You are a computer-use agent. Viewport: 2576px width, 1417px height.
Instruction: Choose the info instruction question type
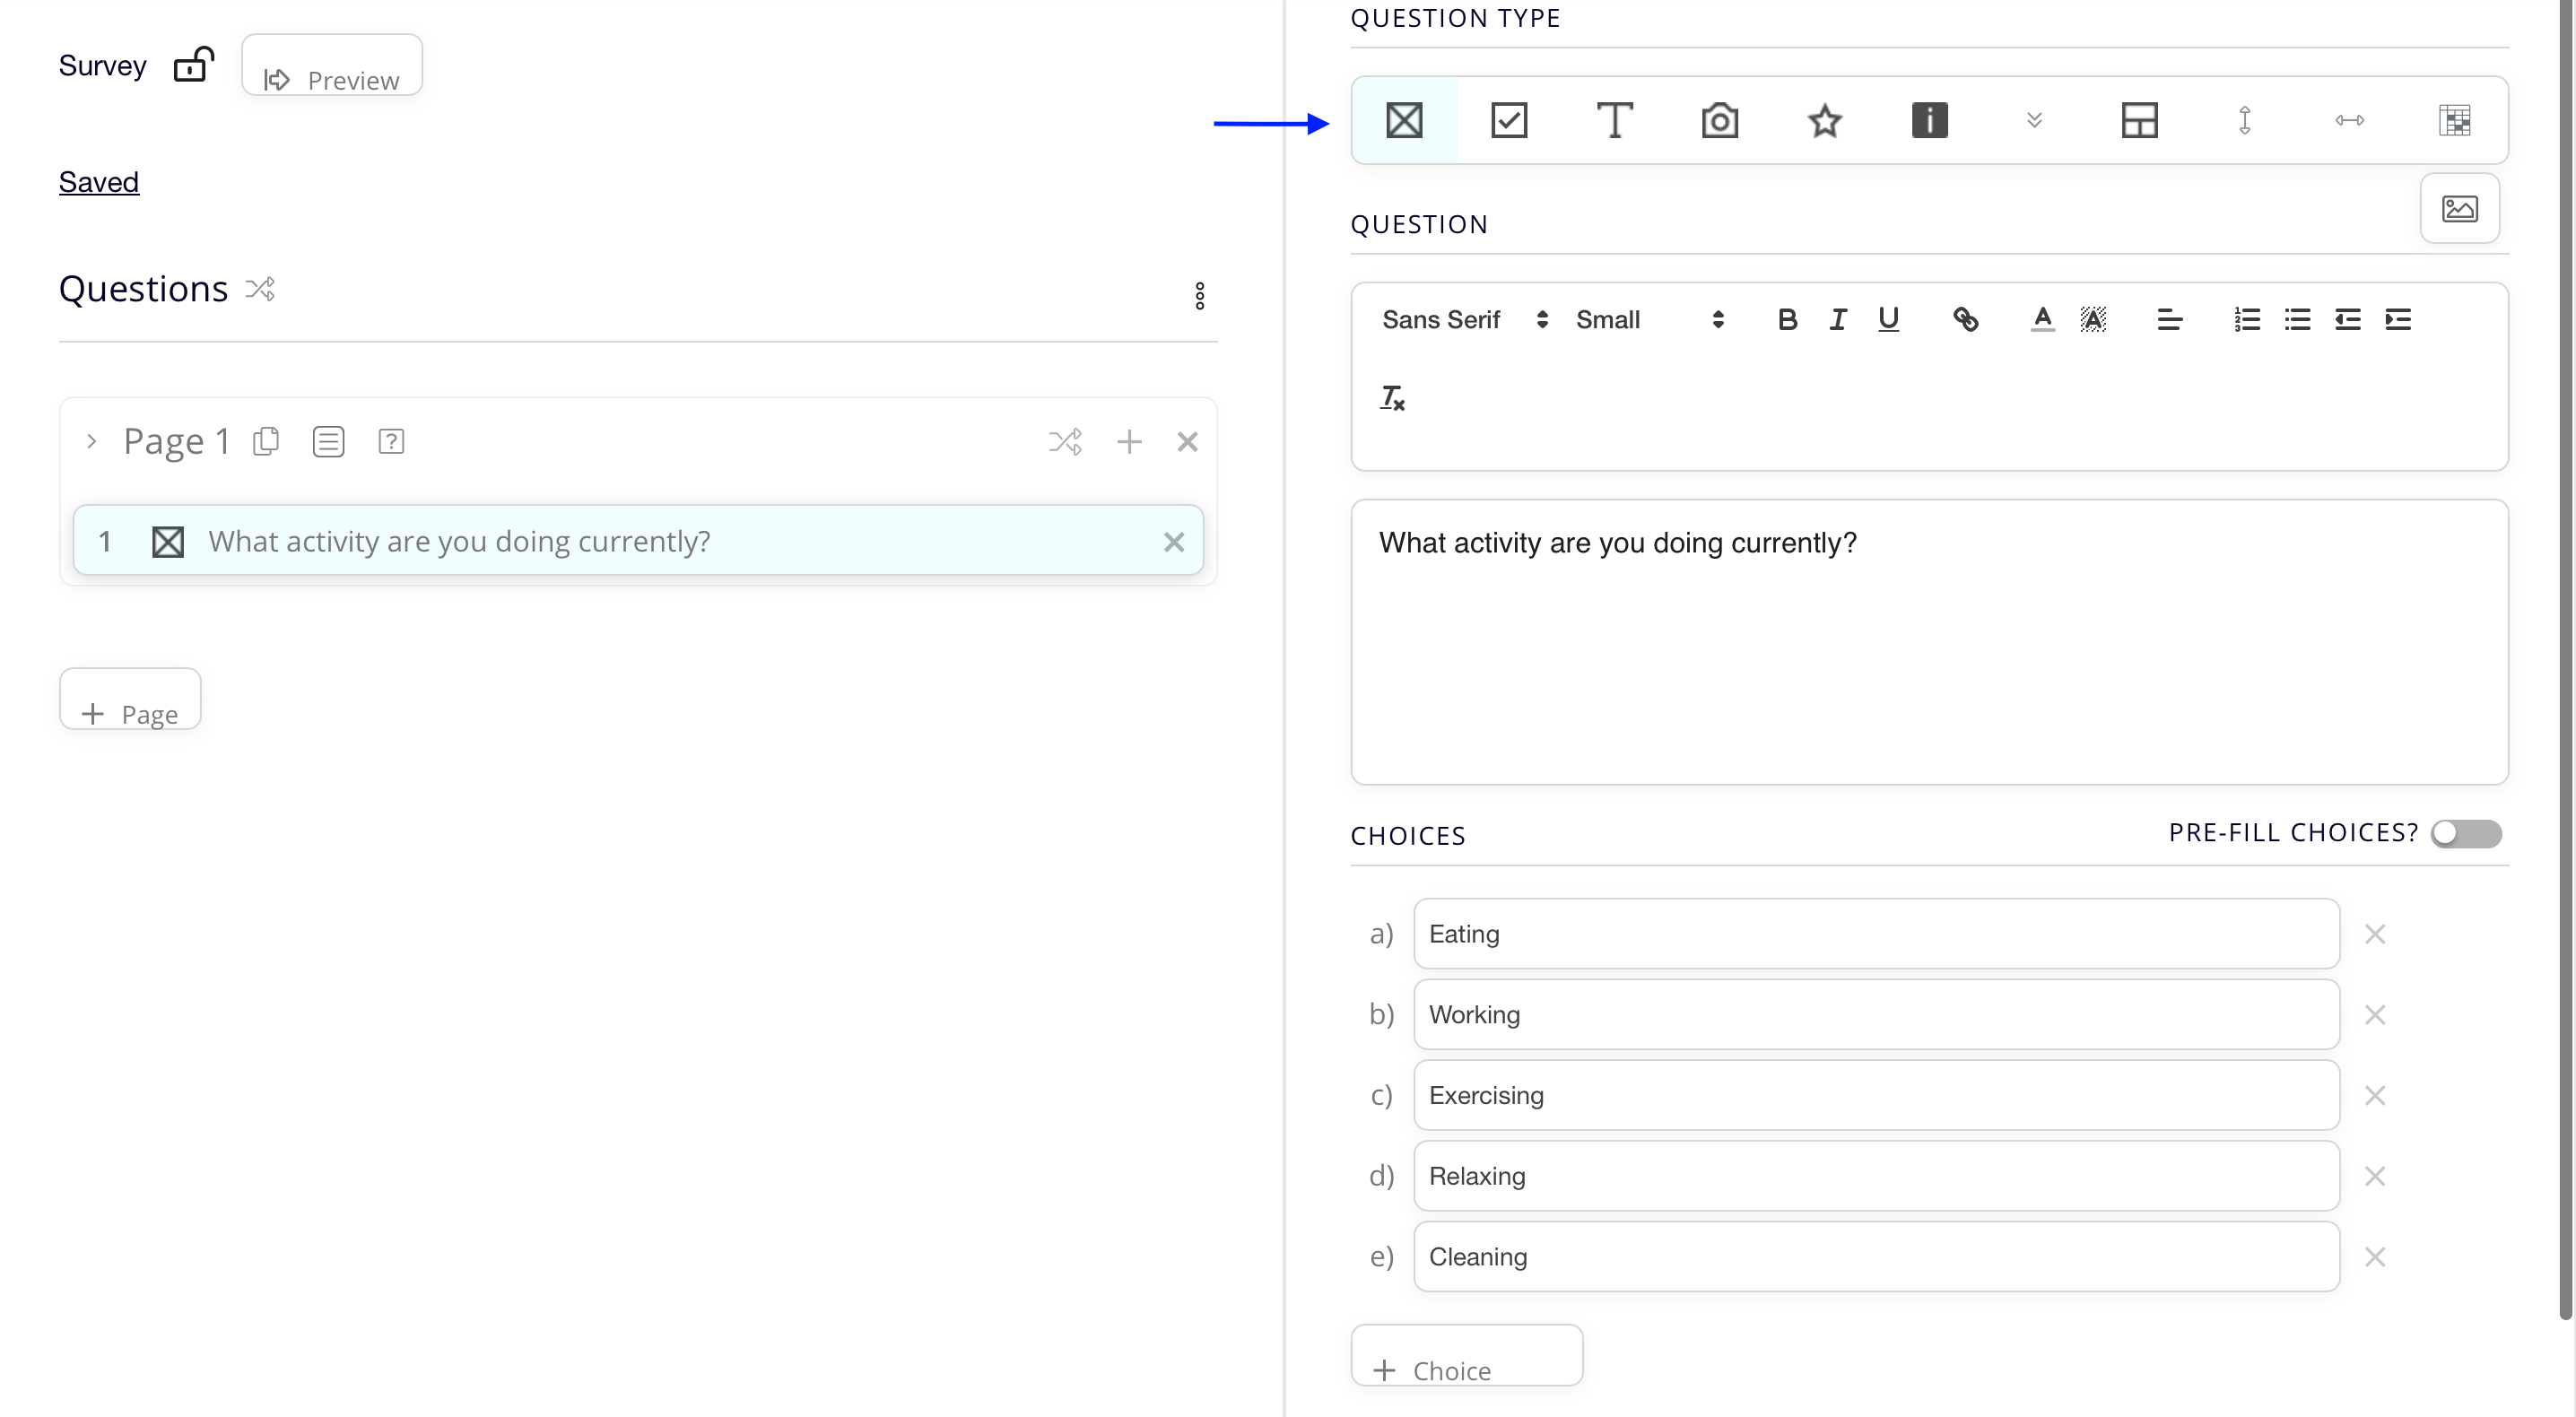click(1929, 120)
